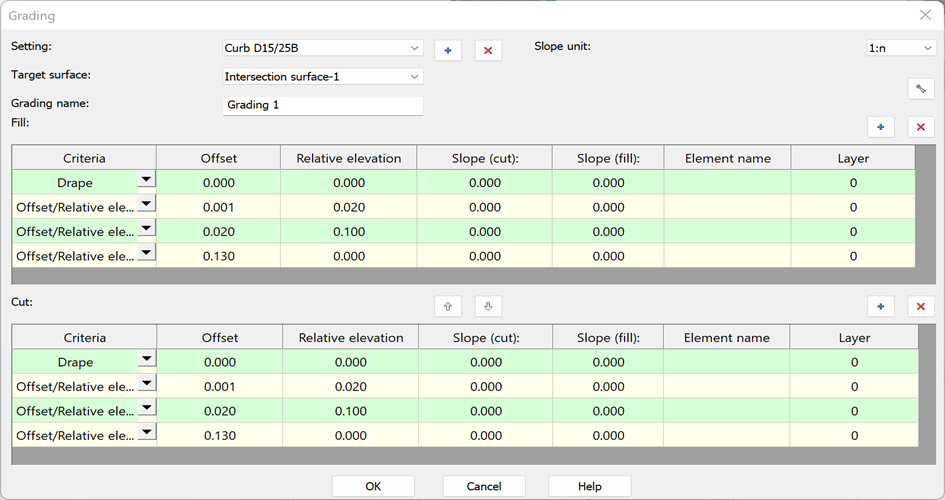Image resolution: width=945 pixels, height=500 pixels.
Task: Select 0.130 offset cell in Fill table
Action: point(218,256)
